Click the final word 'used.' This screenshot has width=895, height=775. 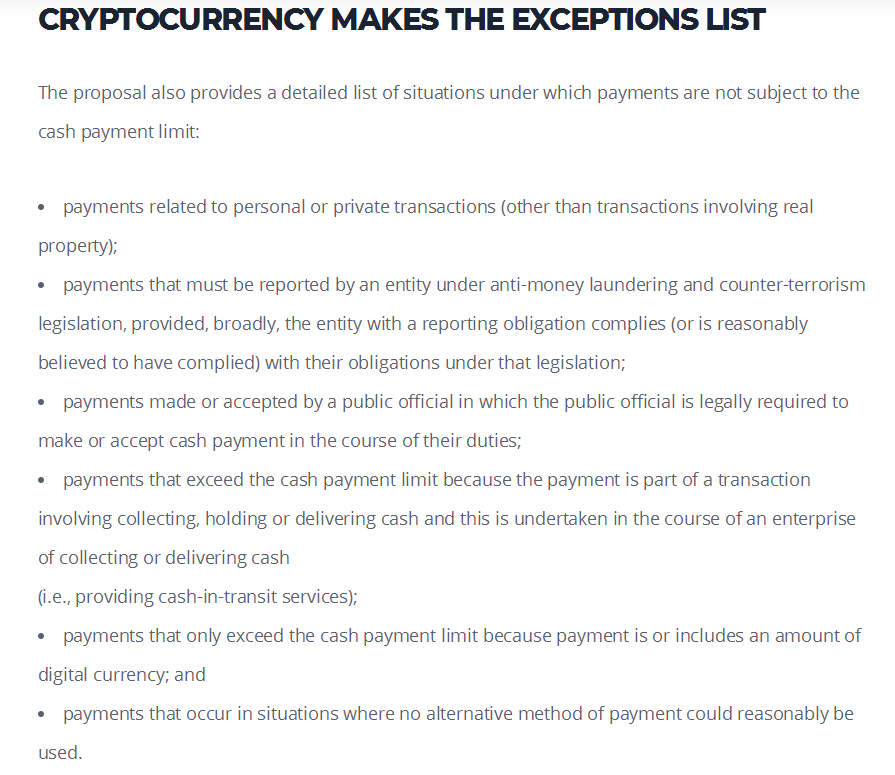(x=60, y=753)
